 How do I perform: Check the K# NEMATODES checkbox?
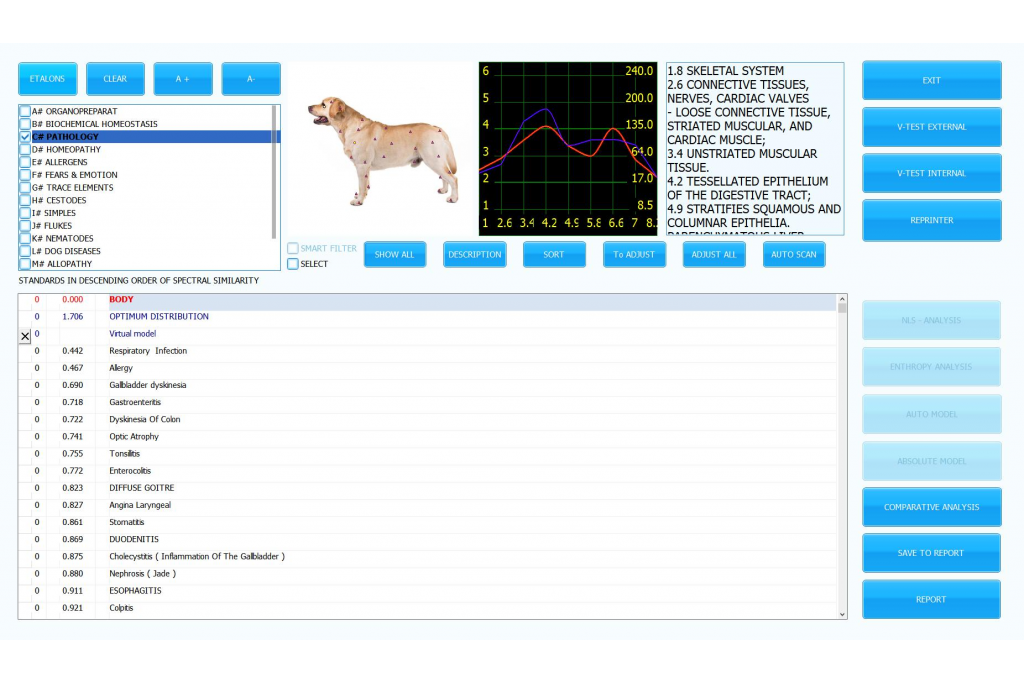click(25, 238)
